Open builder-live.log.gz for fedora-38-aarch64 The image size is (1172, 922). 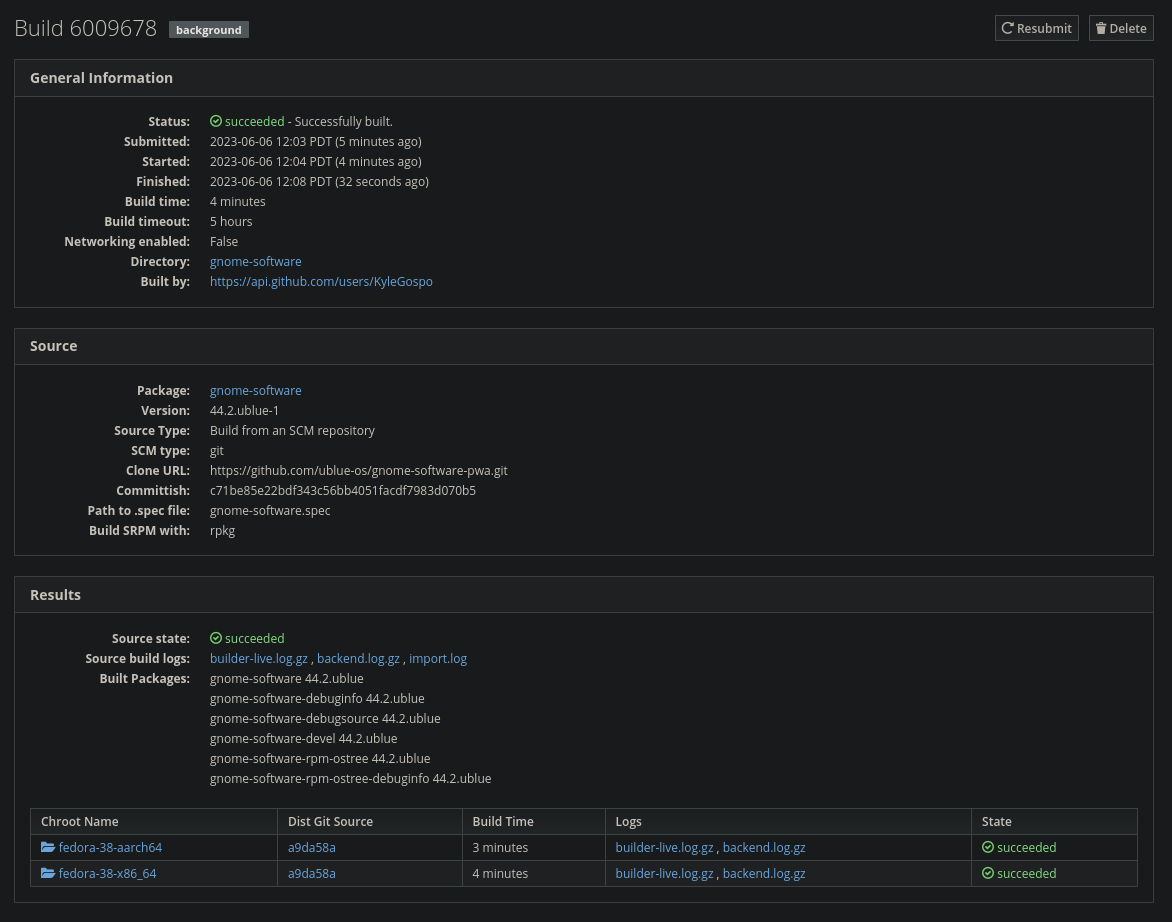pos(664,847)
